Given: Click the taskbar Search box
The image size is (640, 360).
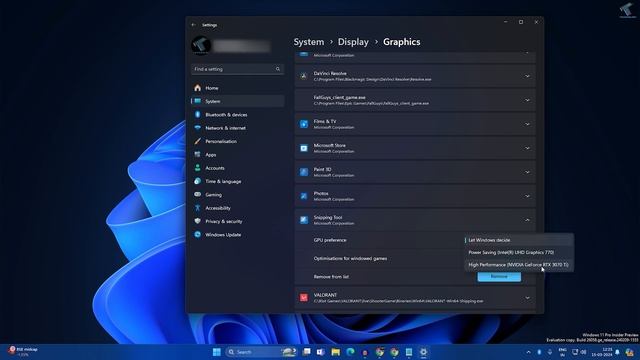Looking at the screenshot, I should [261, 352].
